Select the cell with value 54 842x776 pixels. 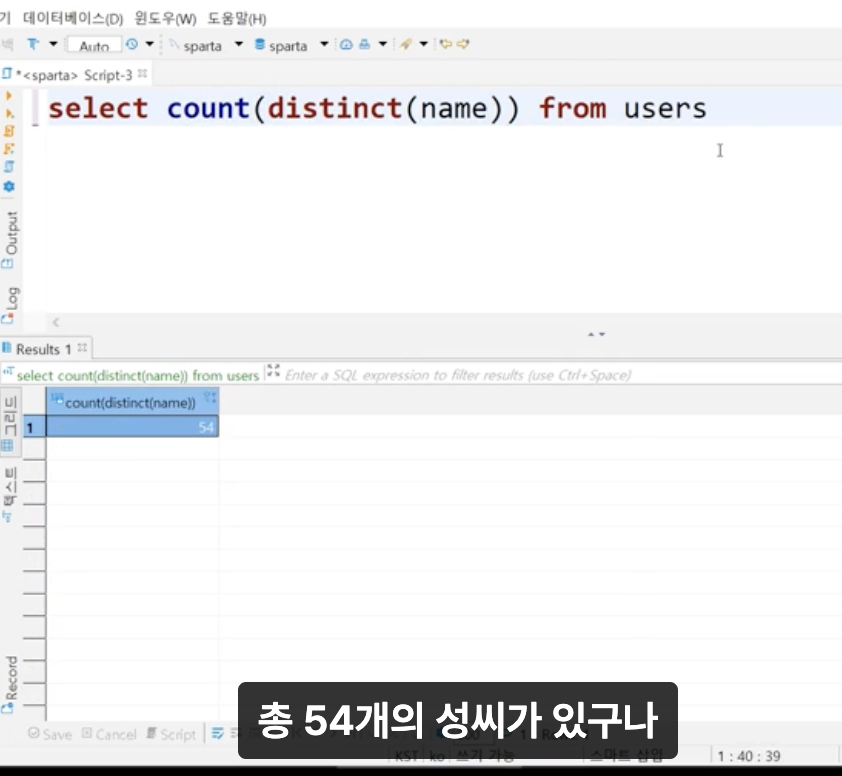coord(132,427)
